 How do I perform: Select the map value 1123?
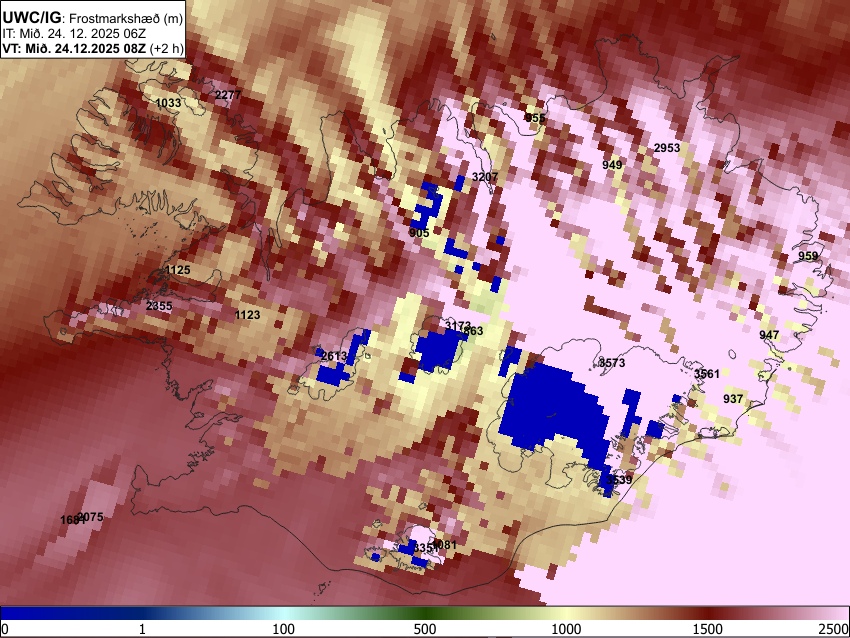[247, 314]
